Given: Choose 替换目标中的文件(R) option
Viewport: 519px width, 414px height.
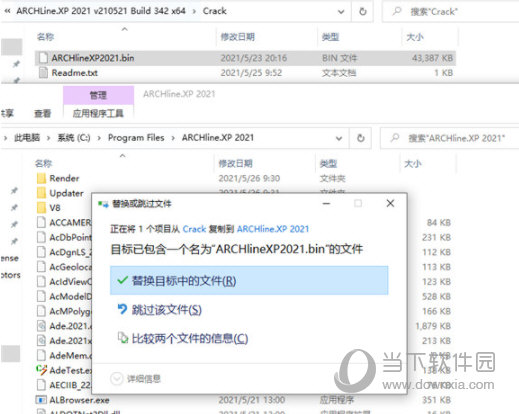Looking at the screenshot, I should click(x=249, y=280).
